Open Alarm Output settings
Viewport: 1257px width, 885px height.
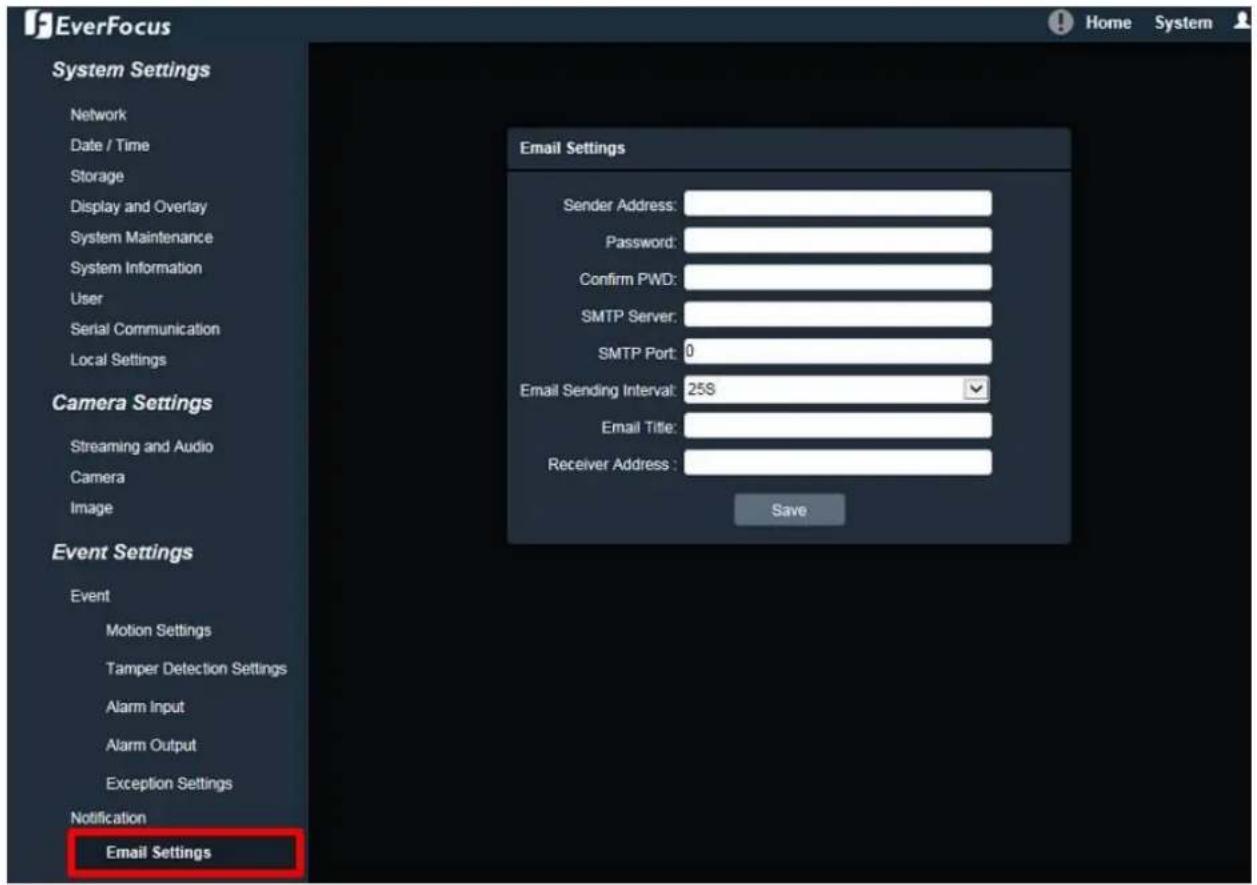150,745
